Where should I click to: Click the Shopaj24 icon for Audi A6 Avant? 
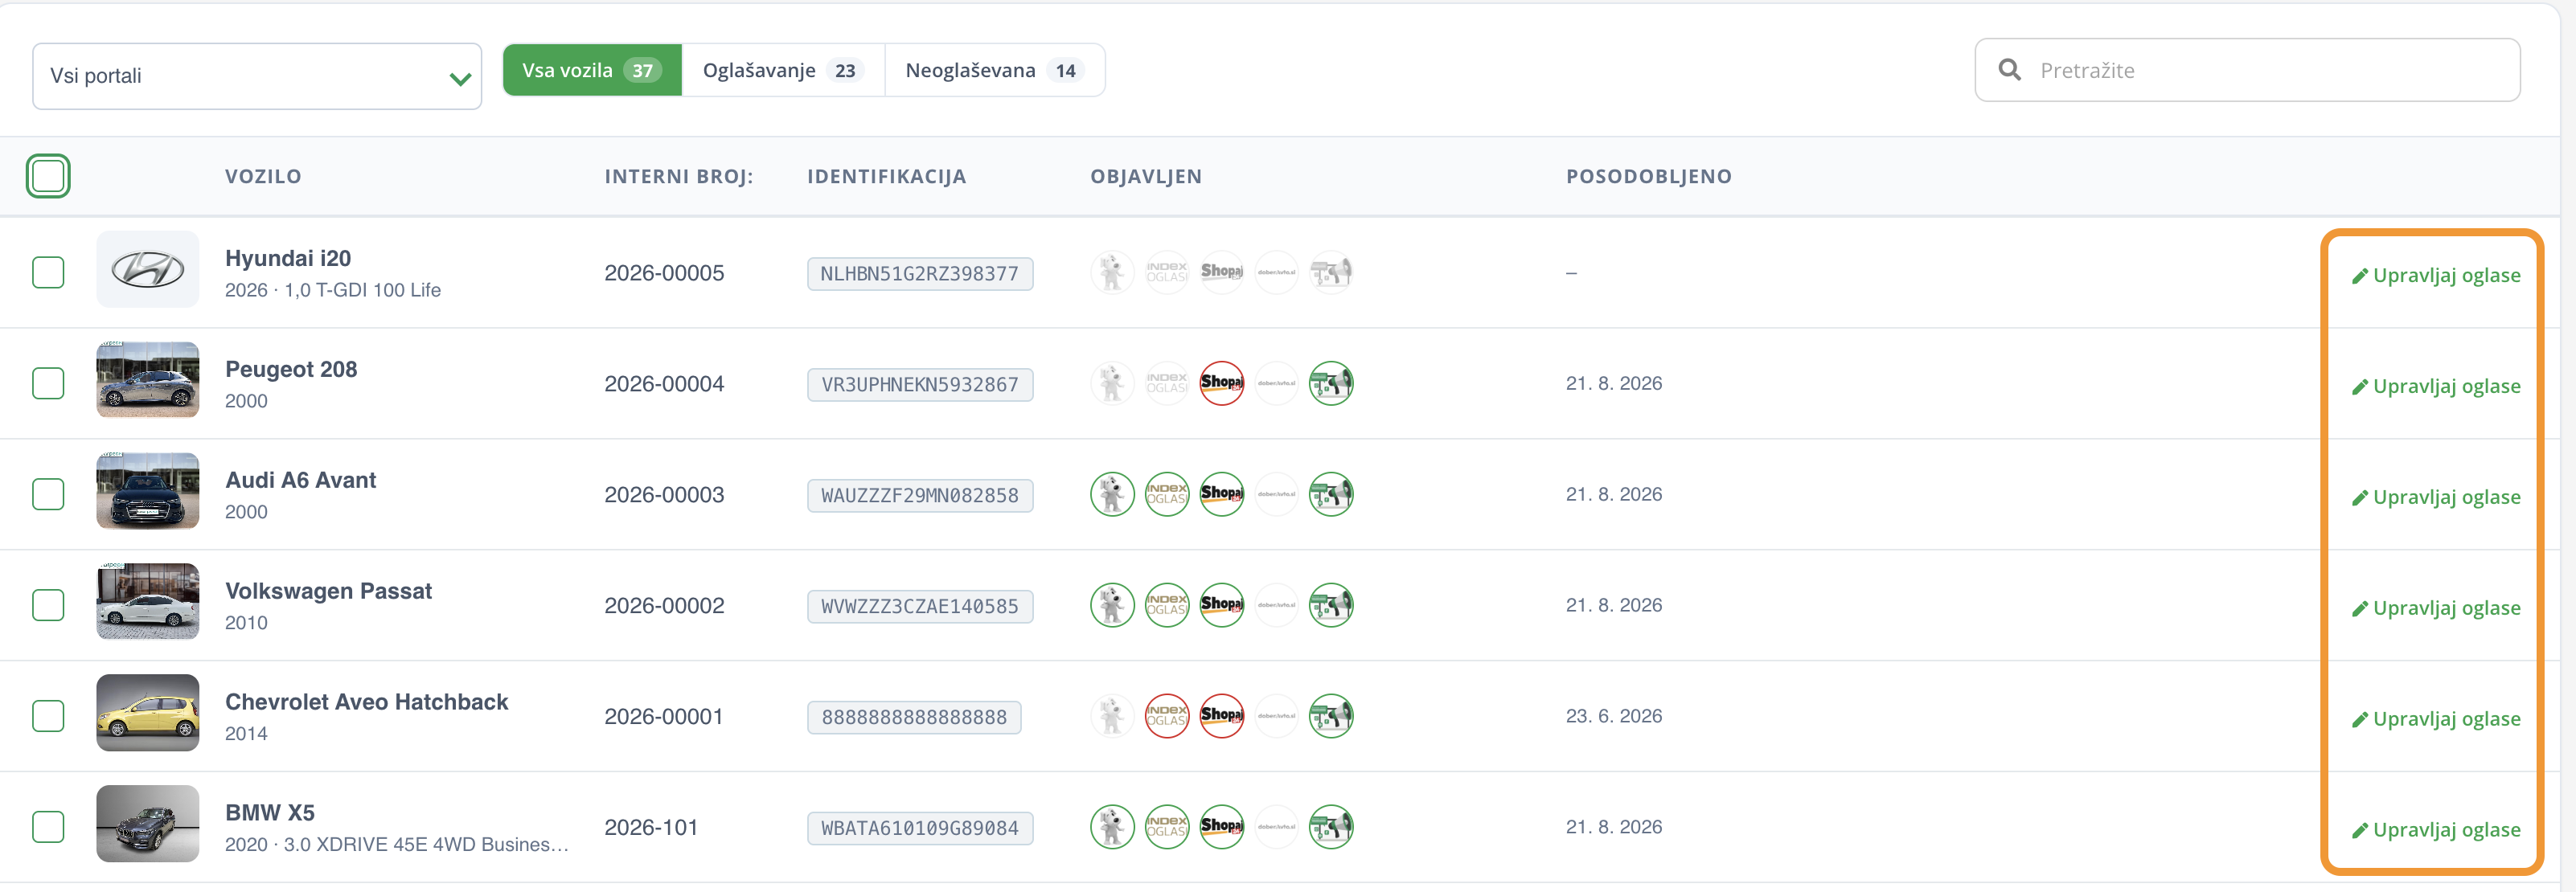coord(1222,494)
